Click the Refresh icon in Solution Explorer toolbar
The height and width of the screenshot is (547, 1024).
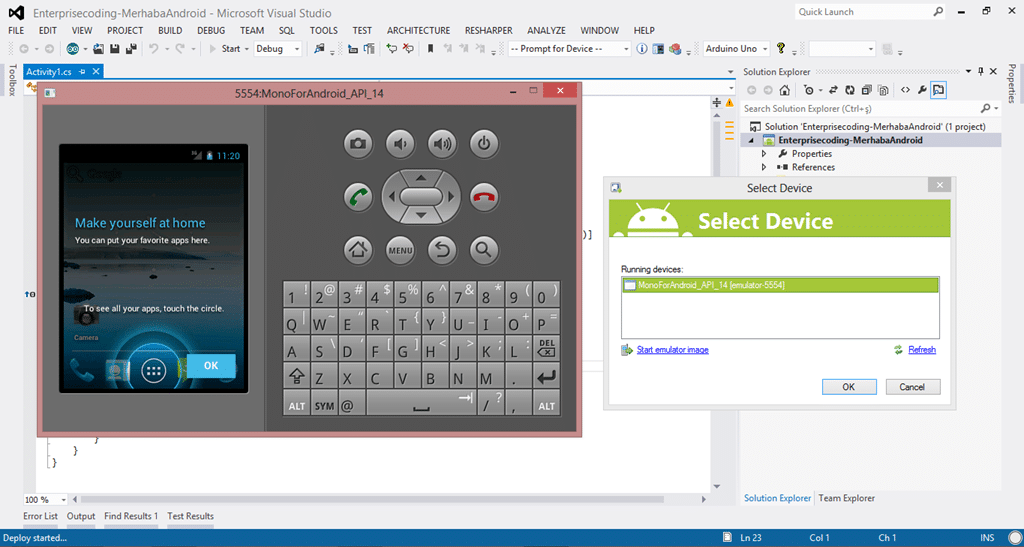point(850,90)
